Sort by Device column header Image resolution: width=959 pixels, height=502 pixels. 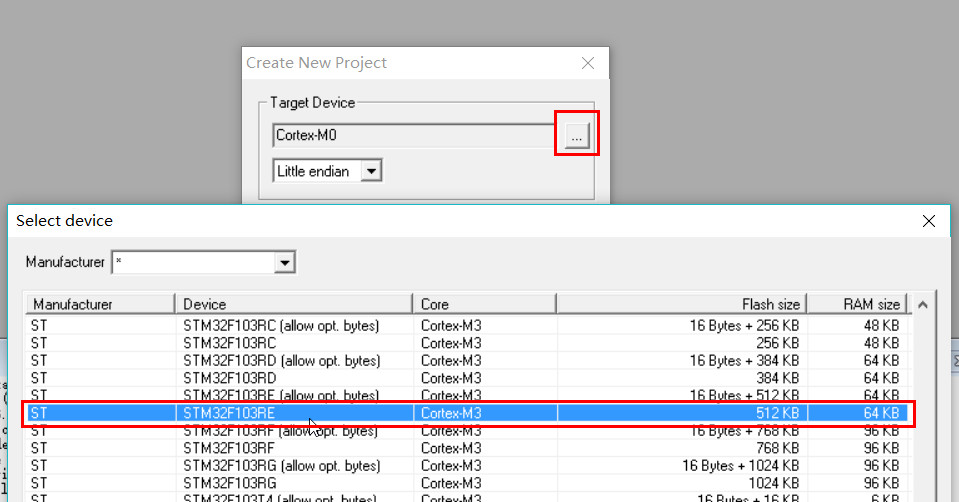[294, 304]
